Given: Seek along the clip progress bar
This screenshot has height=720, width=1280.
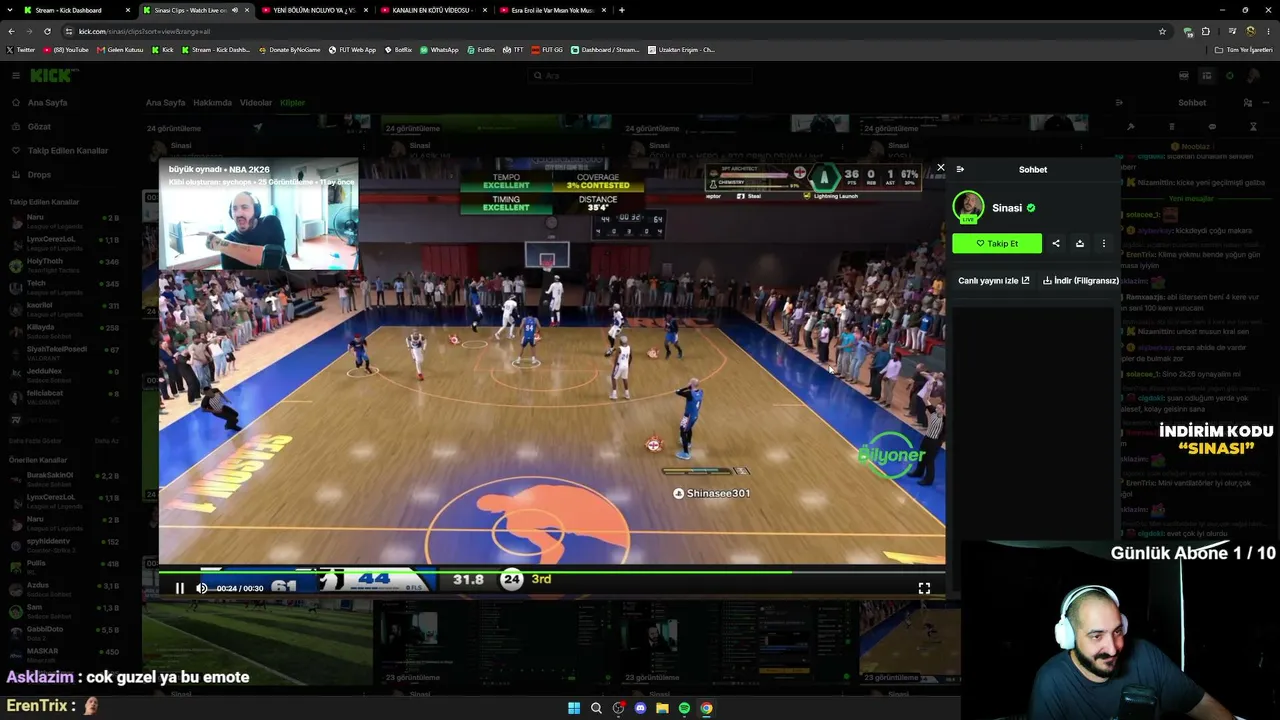Looking at the screenshot, I should (552, 572).
